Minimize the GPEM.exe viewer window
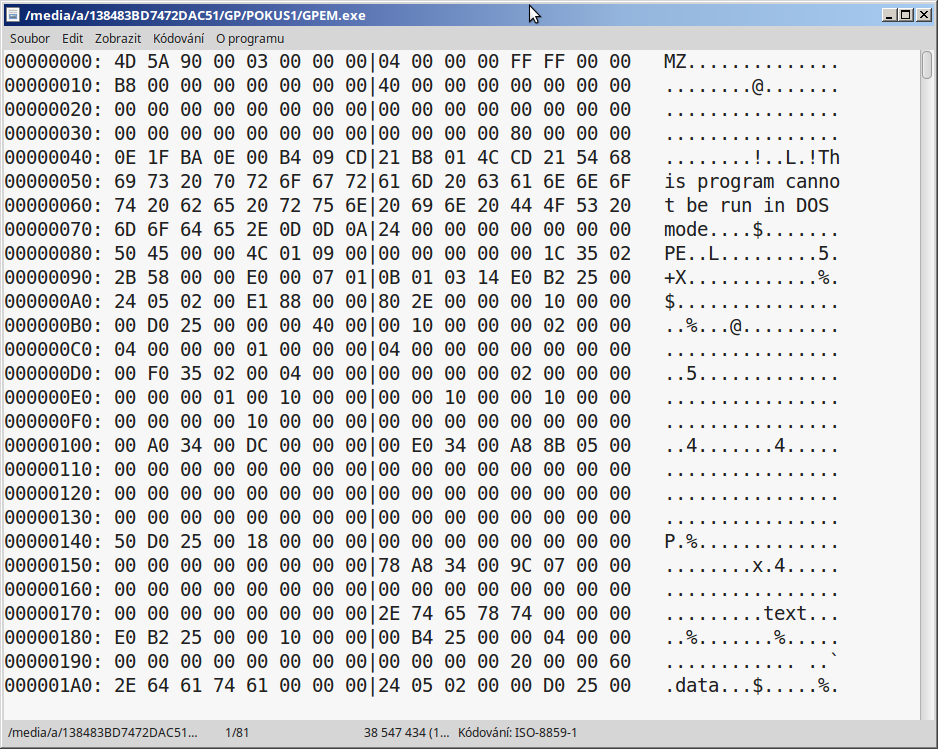This screenshot has height=749, width=938. point(889,15)
